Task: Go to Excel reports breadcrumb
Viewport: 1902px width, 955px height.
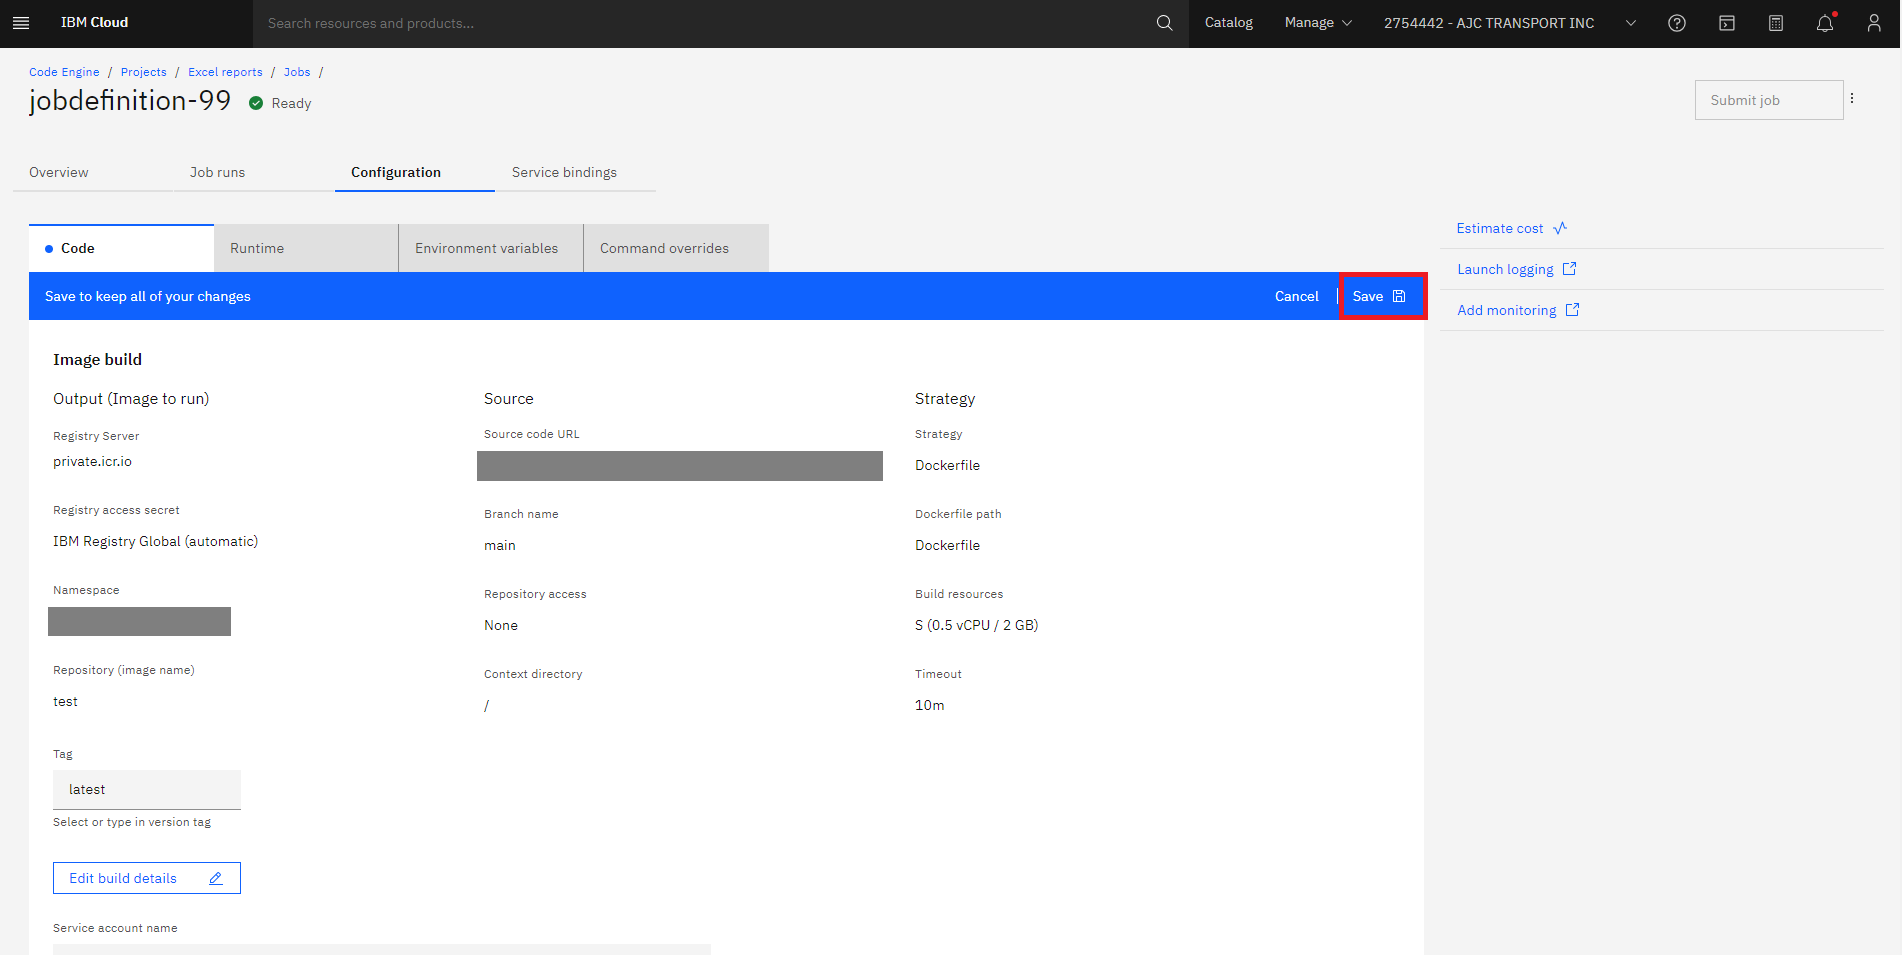Action: pos(225,72)
